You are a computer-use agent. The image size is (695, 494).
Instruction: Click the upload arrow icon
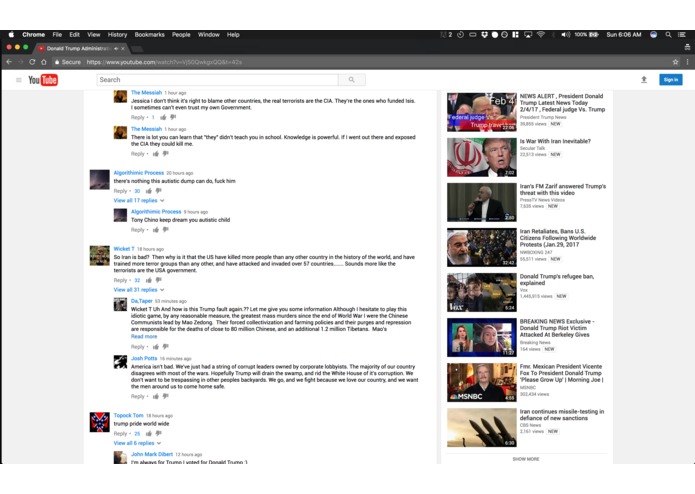tap(644, 80)
